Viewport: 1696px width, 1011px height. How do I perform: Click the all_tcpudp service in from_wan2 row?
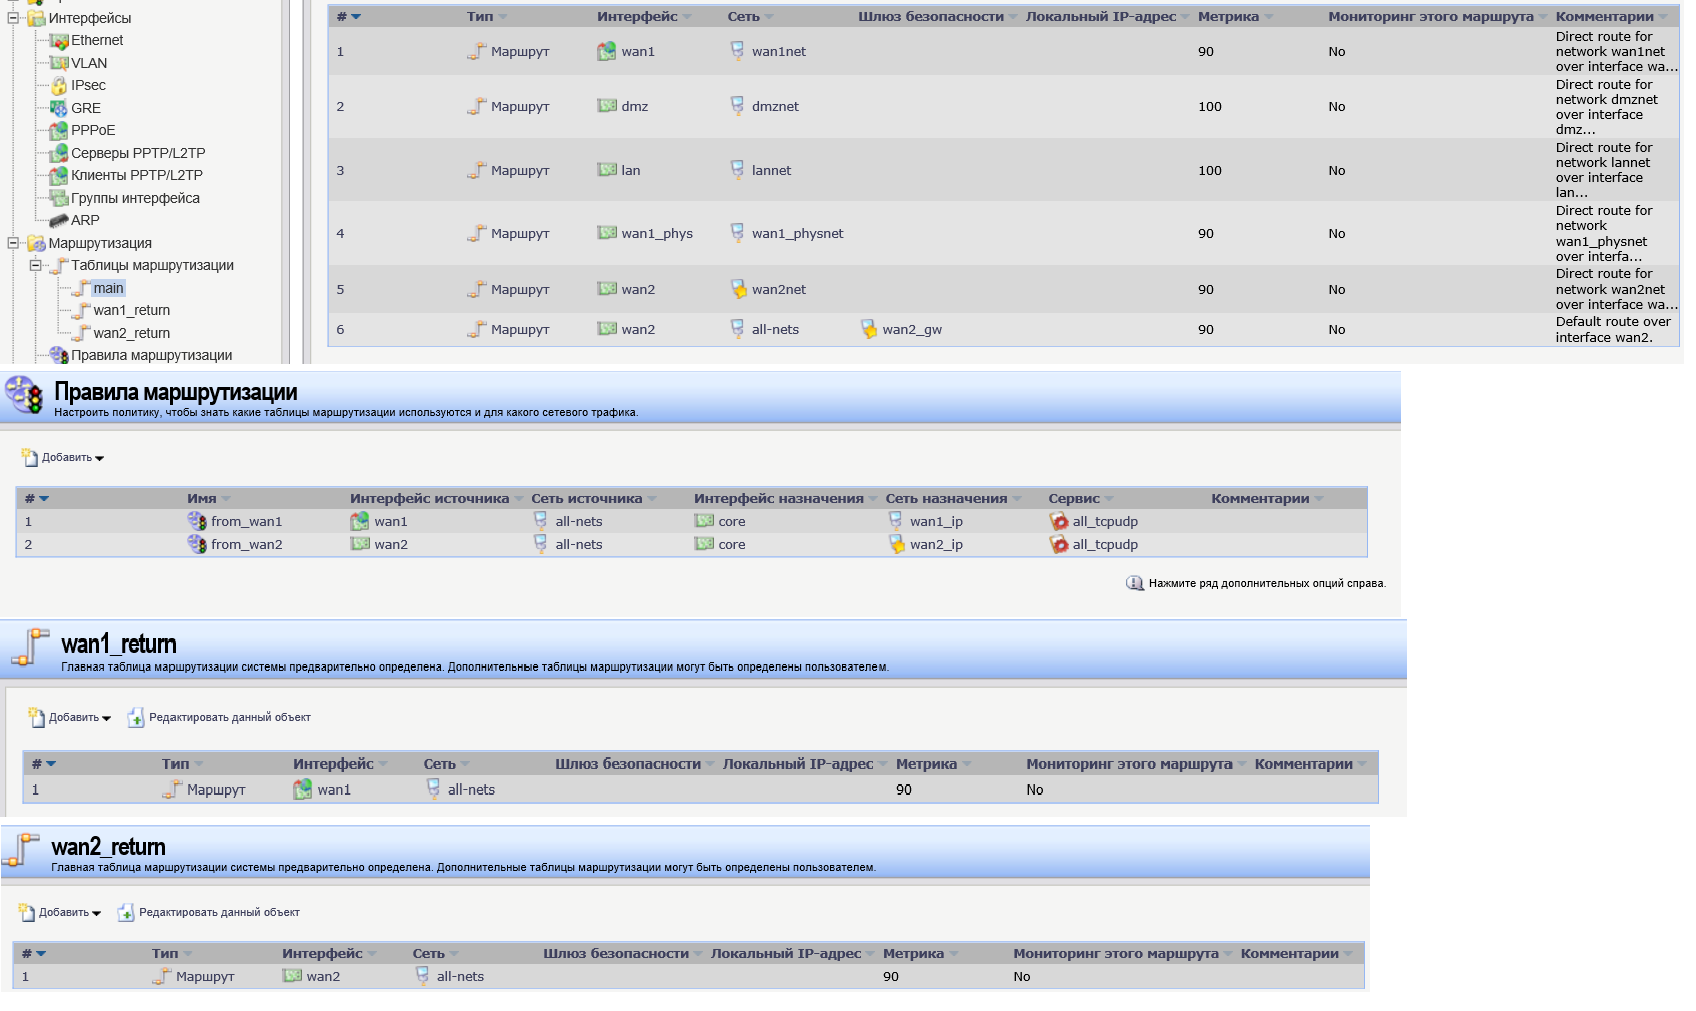pos(1105,545)
